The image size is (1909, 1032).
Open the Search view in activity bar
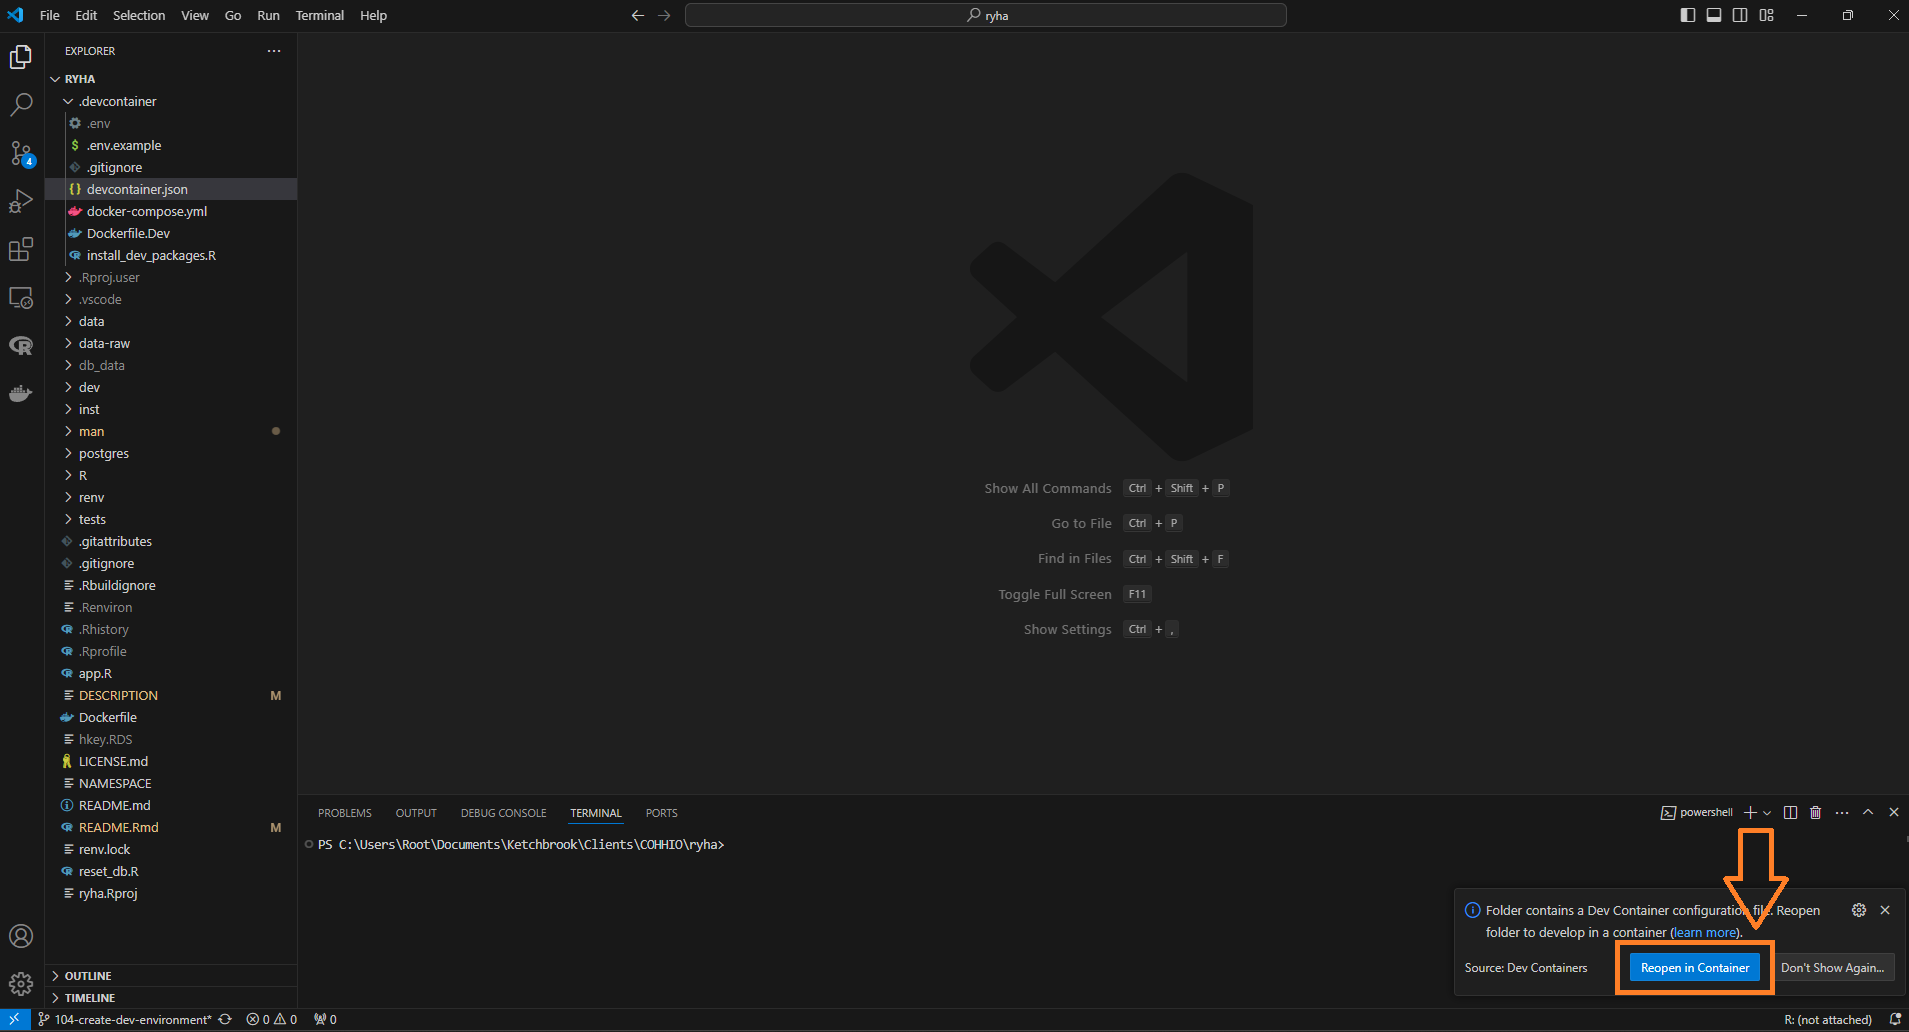[x=21, y=105]
